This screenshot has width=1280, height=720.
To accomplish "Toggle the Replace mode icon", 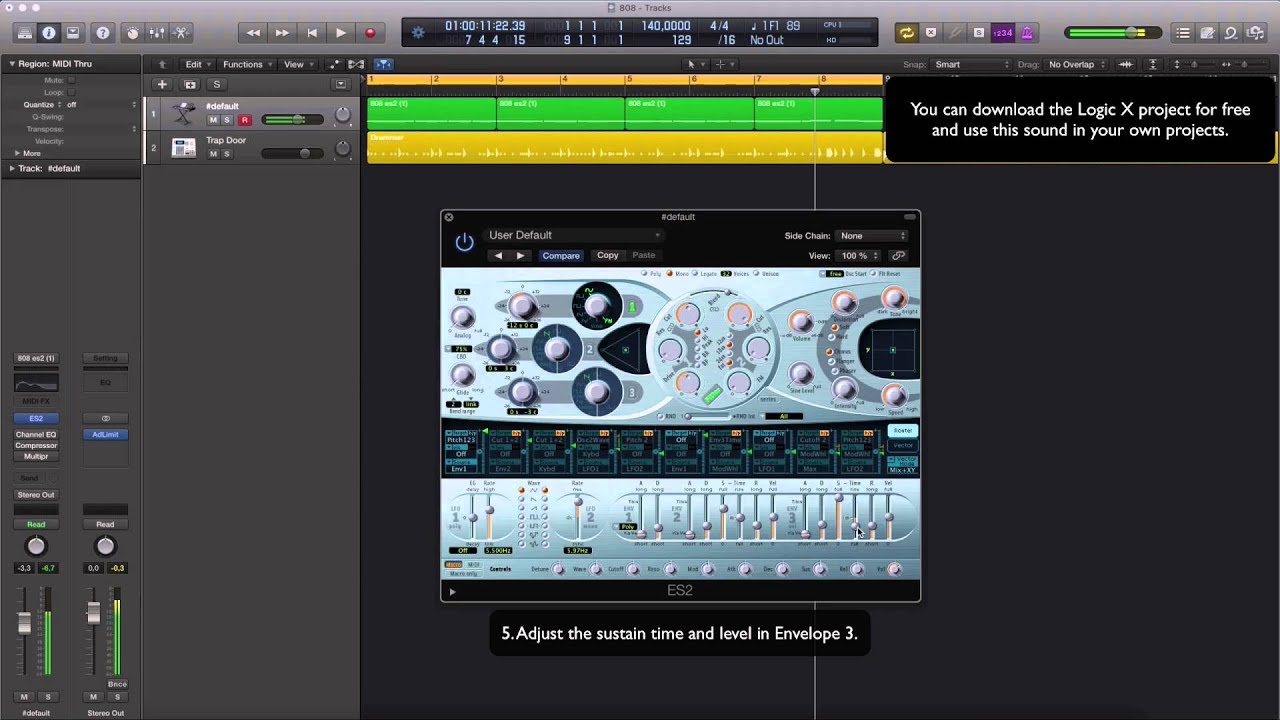I will point(931,33).
